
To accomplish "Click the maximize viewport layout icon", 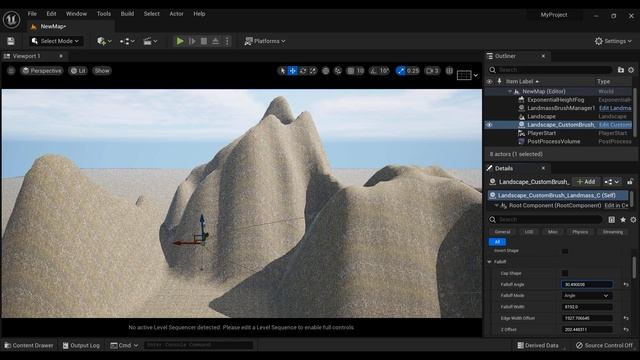I will tap(449, 71).
